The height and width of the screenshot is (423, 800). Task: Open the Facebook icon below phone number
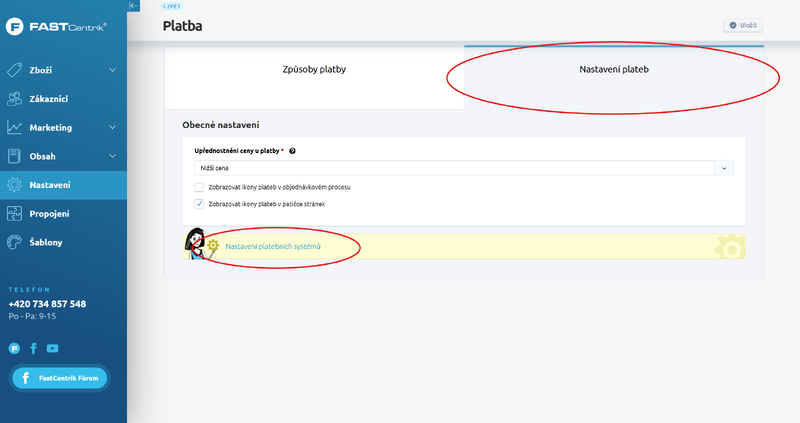pos(33,348)
